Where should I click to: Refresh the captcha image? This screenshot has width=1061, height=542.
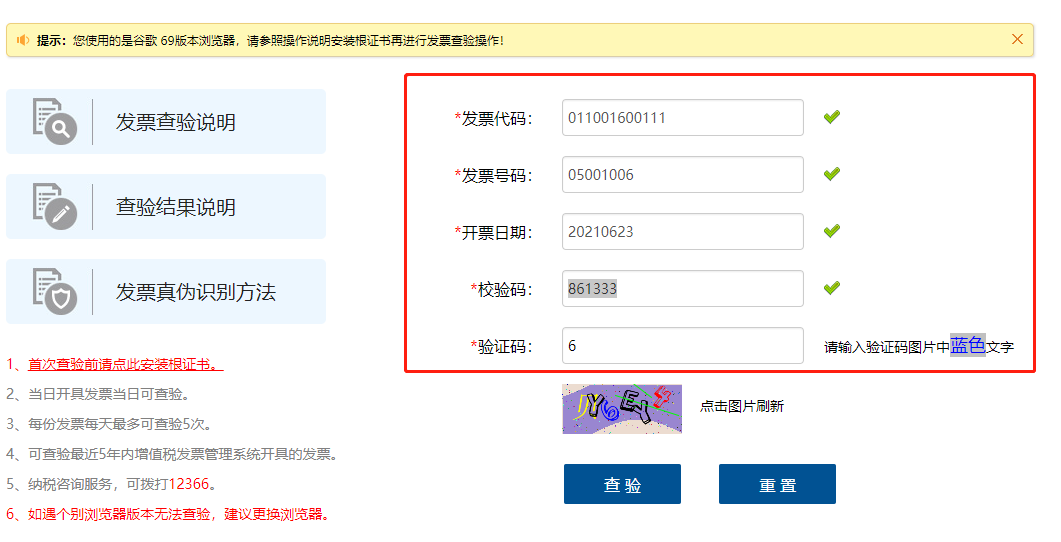coord(621,408)
